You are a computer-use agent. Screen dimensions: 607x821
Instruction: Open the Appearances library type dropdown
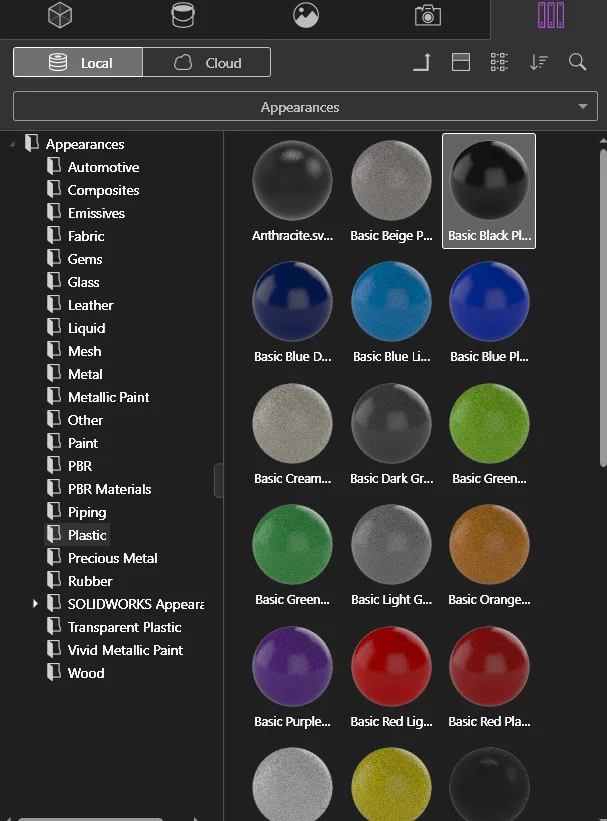click(300, 107)
